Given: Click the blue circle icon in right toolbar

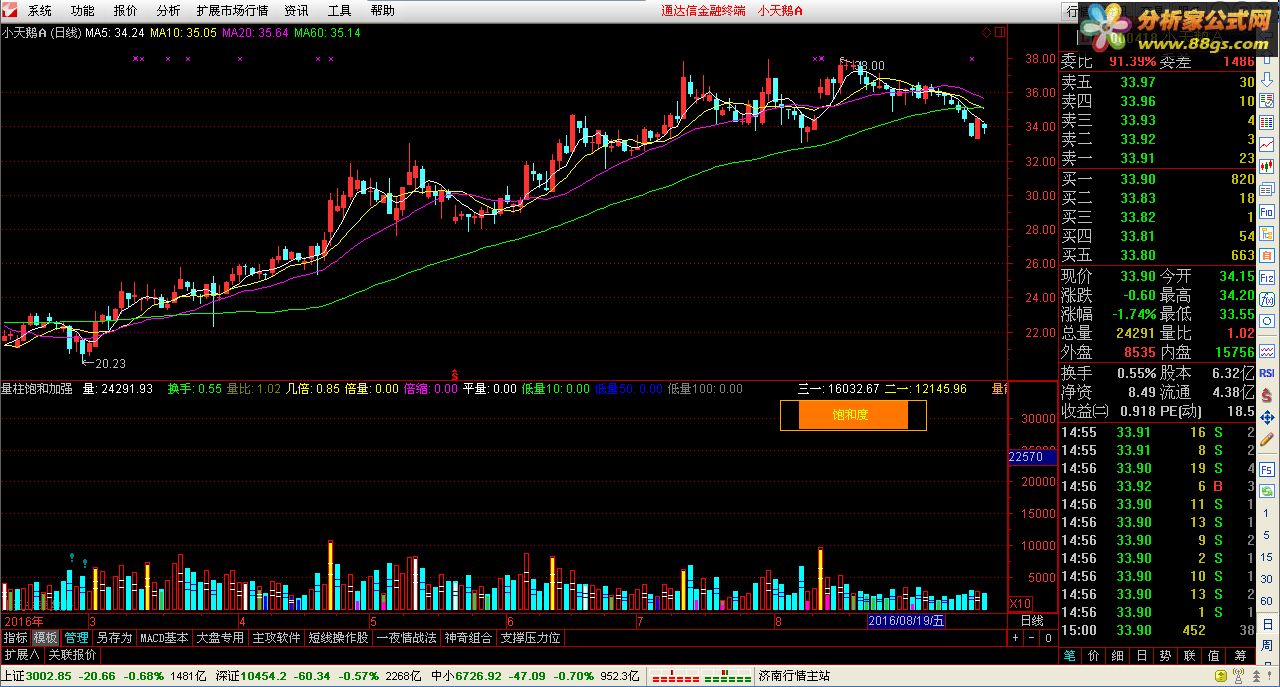Looking at the screenshot, I should (x=1267, y=321).
